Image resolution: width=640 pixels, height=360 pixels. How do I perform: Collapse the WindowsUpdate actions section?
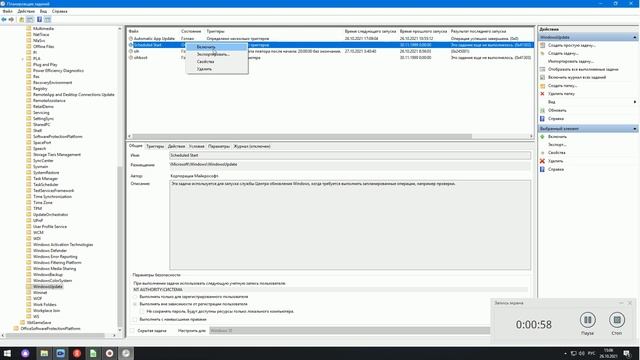[x=635, y=37]
